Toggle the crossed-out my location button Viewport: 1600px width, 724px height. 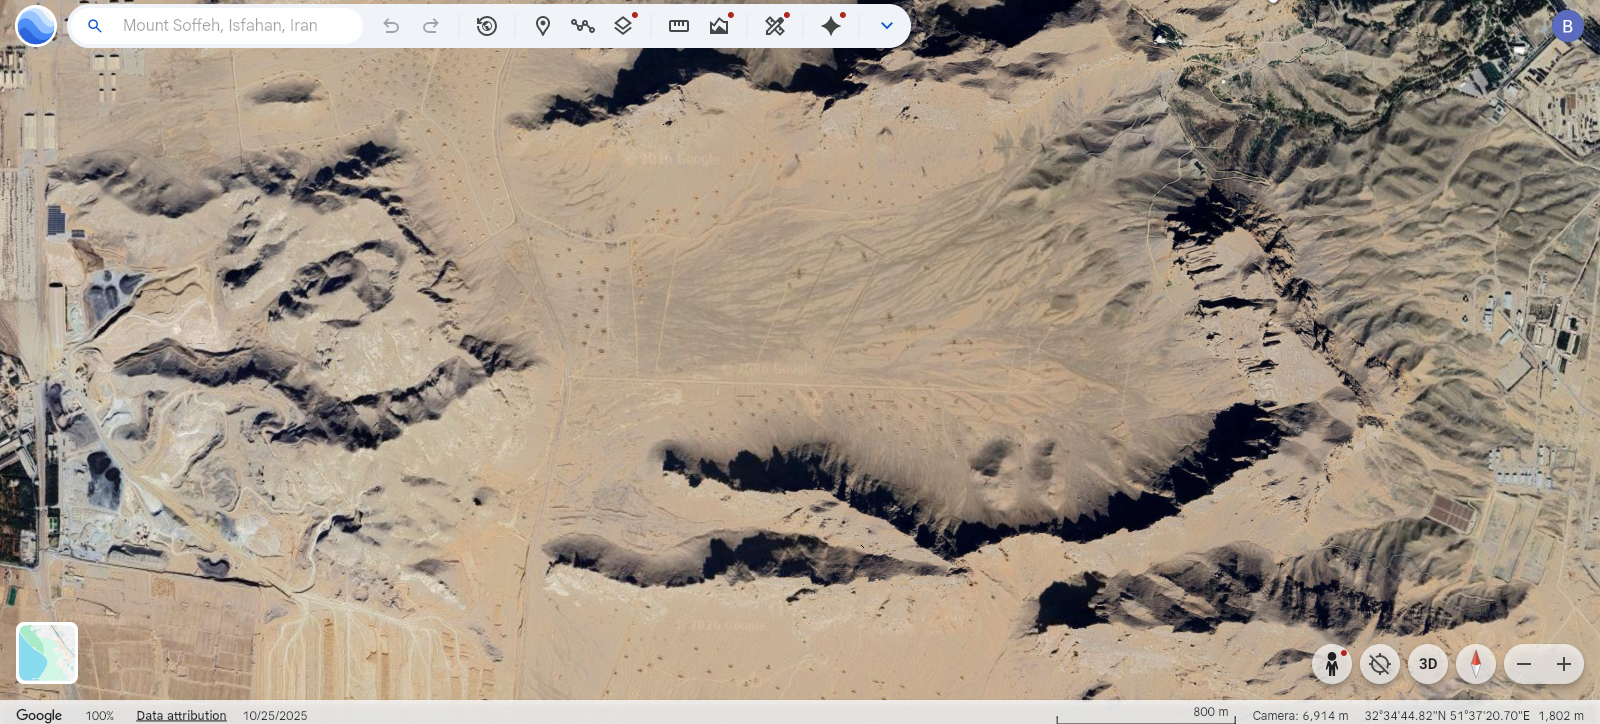click(x=1380, y=664)
